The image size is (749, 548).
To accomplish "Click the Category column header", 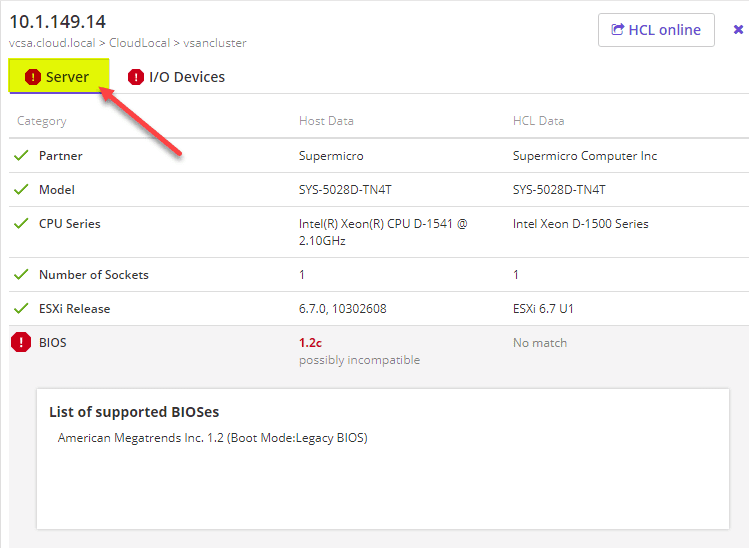I will pos(42,121).
